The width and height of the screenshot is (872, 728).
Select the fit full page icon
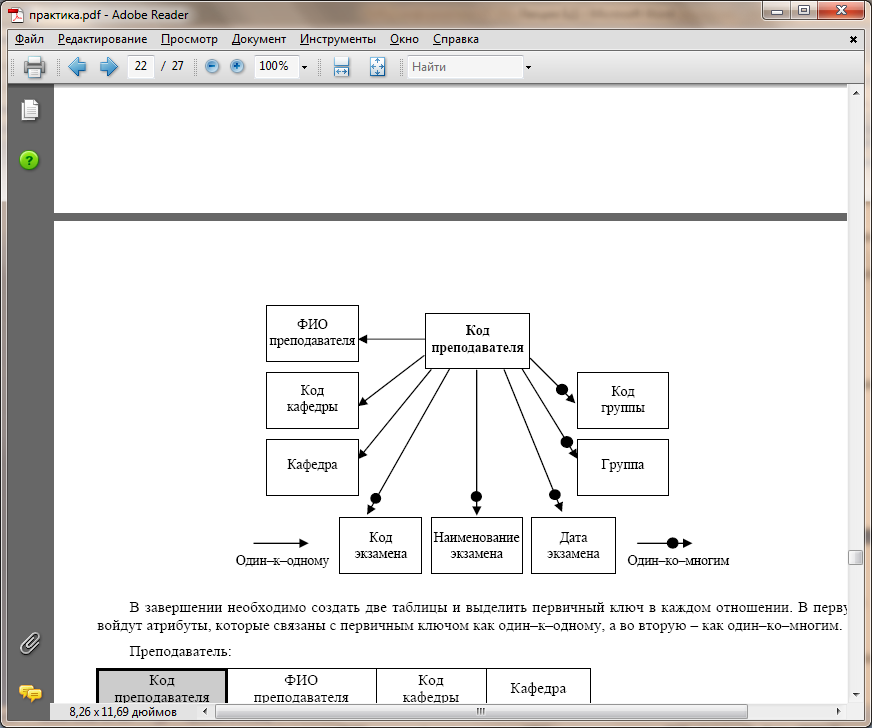pyautogui.click(x=378, y=67)
